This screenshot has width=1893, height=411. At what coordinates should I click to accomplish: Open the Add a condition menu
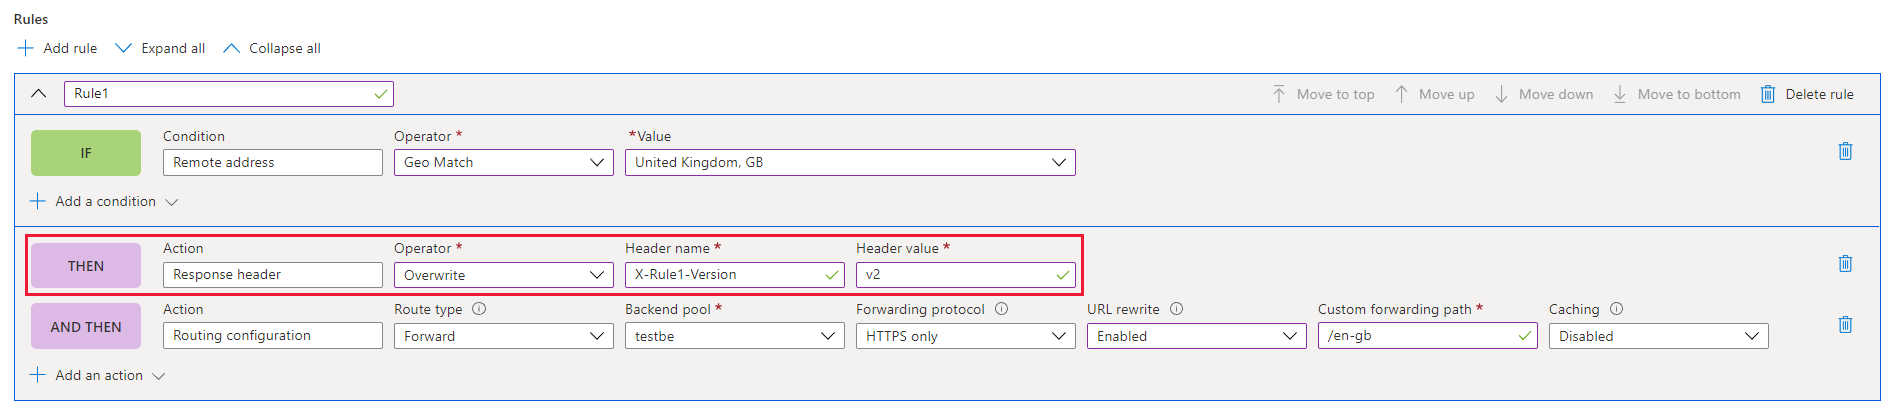(104, 201)
